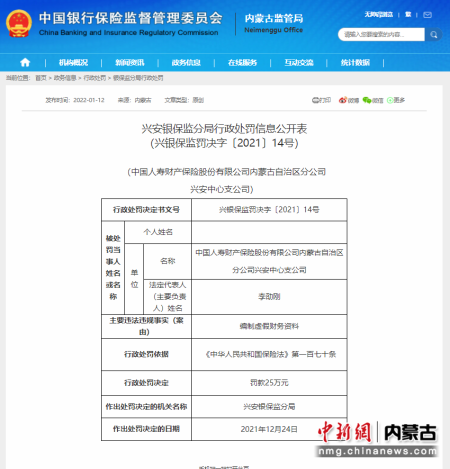This screenshot has width=450, height=469.
Task: Open the envelope mail icon in header
Action: pyautogui.click(x=427, y=15)
